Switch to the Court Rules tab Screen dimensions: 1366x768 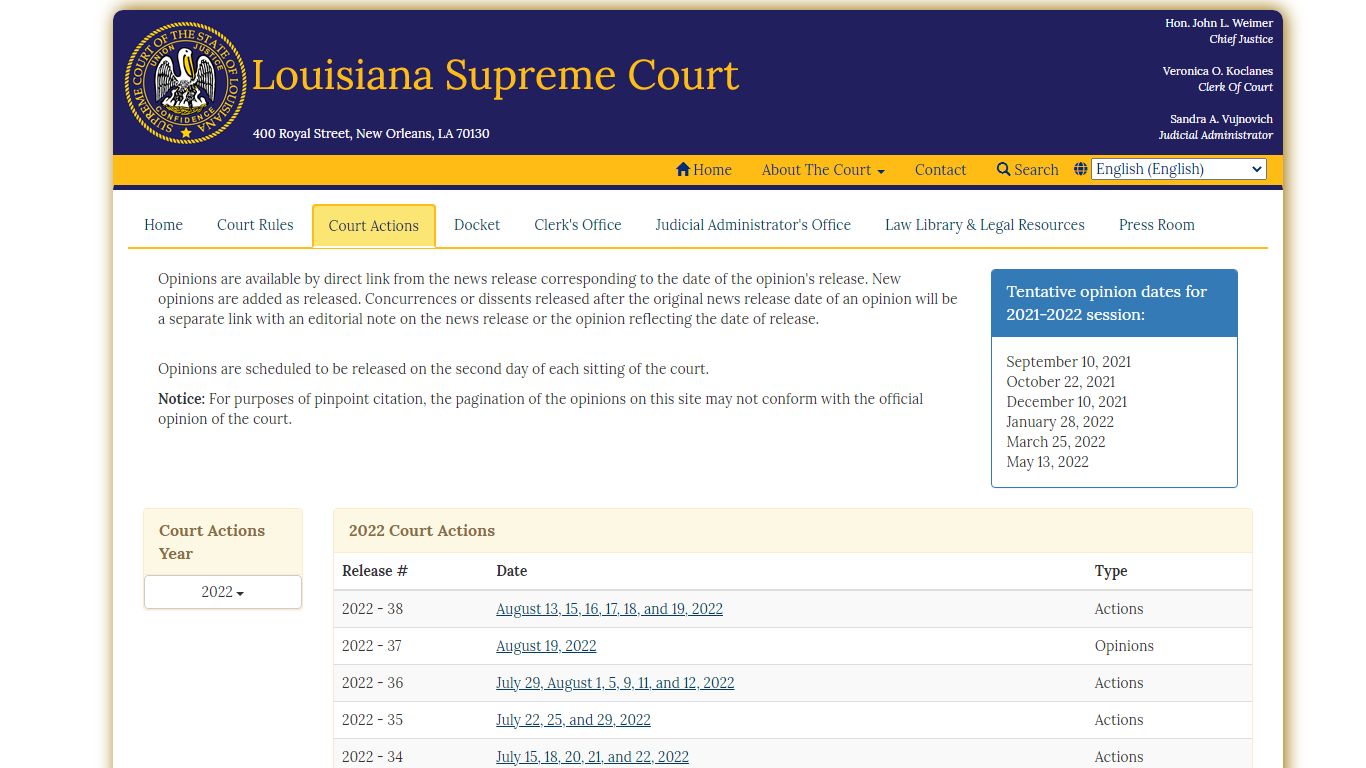255,225
